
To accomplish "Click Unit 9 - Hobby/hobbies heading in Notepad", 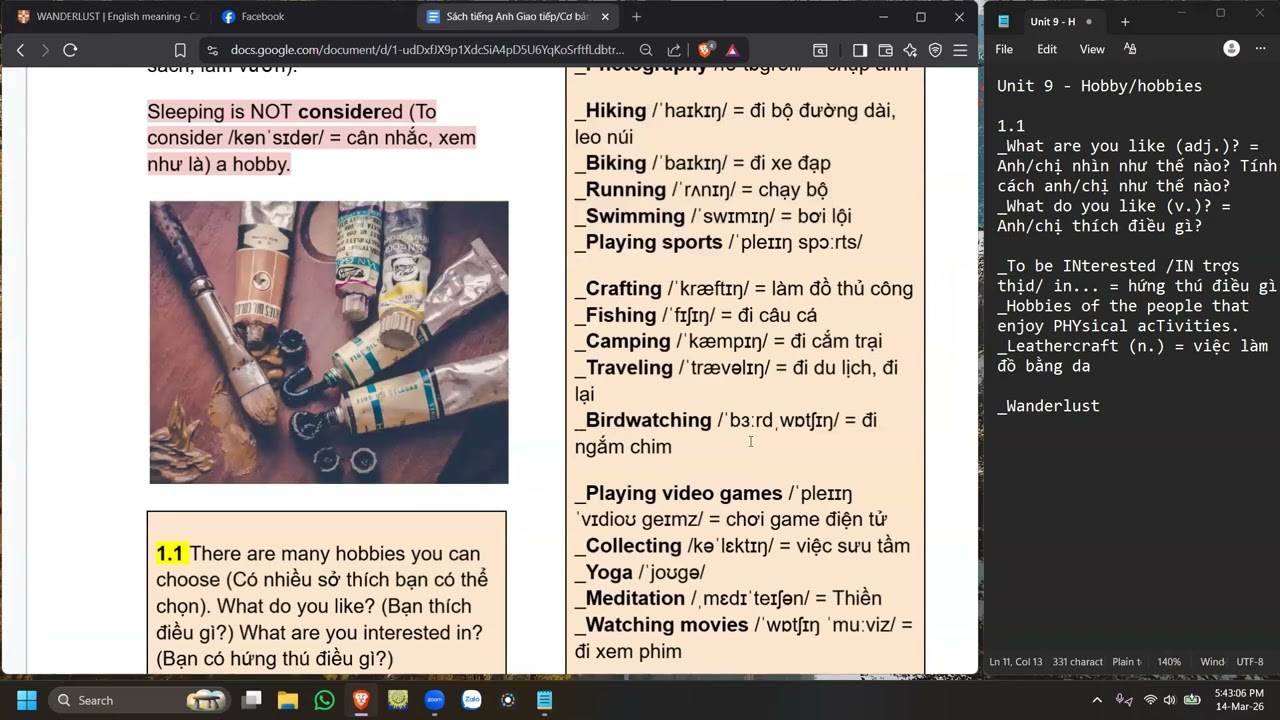I will [x=1099, y=86].
